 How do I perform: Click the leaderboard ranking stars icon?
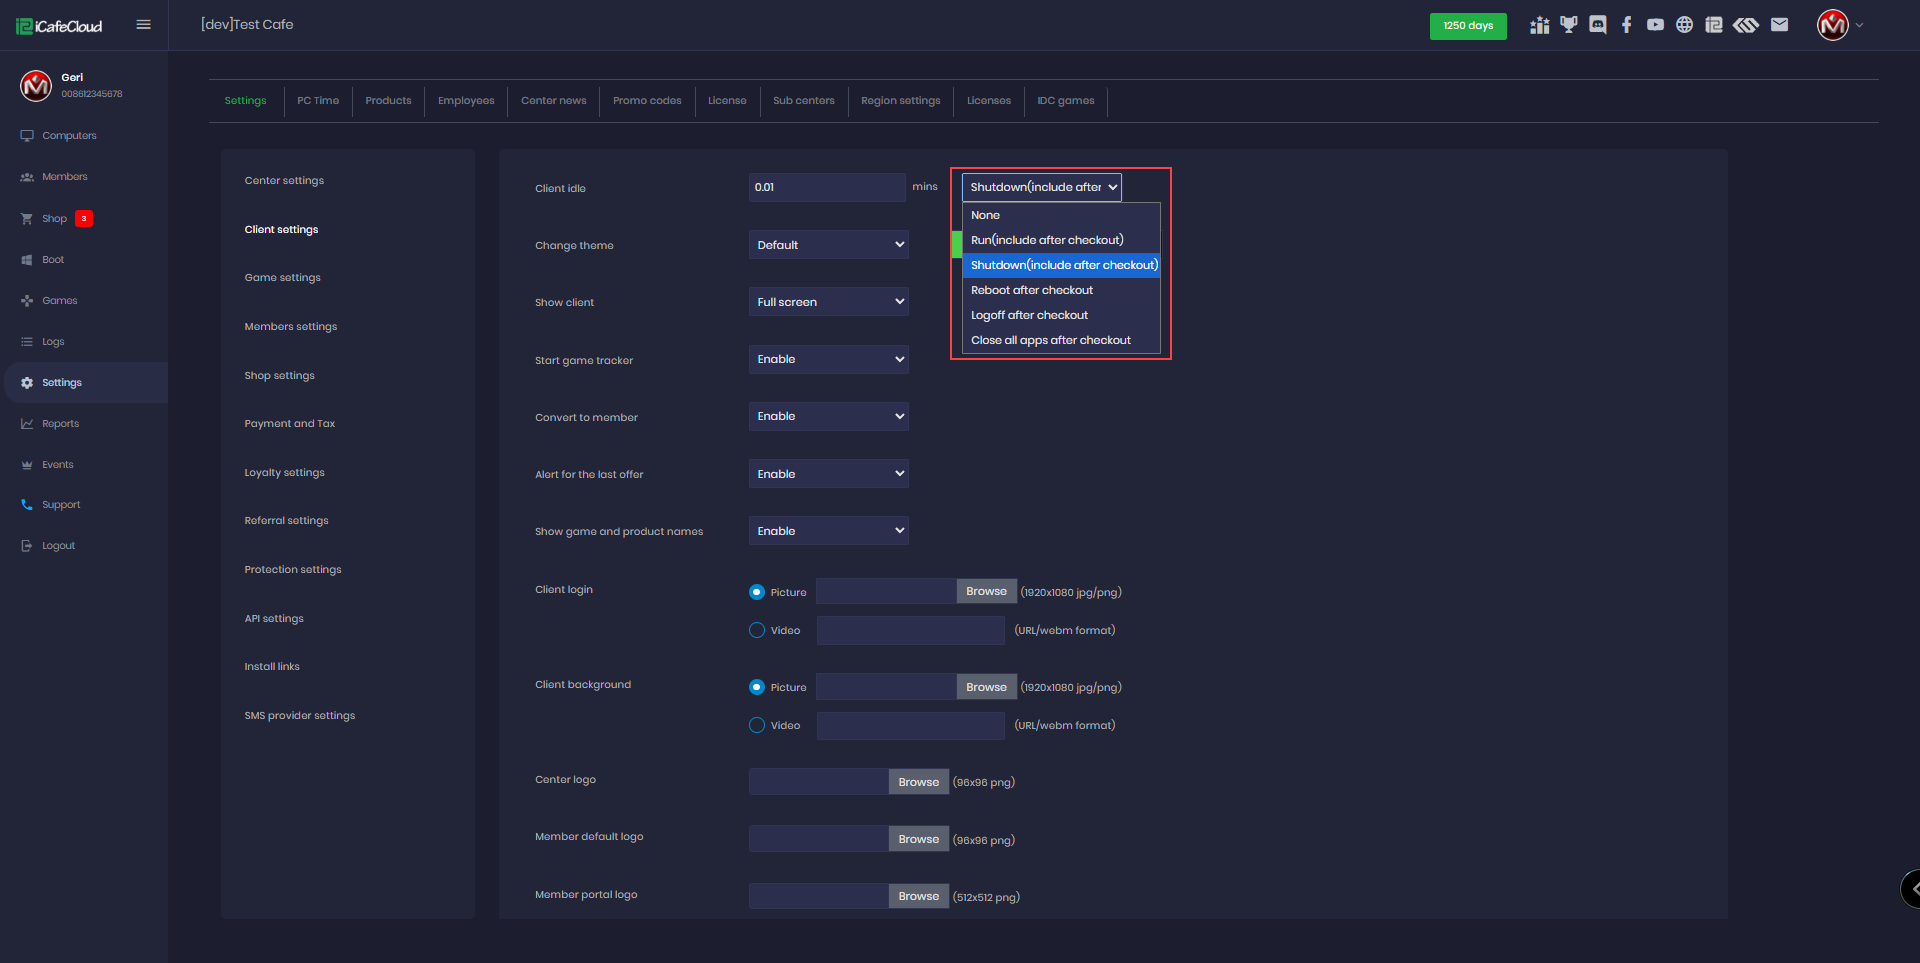(1540, 25)
